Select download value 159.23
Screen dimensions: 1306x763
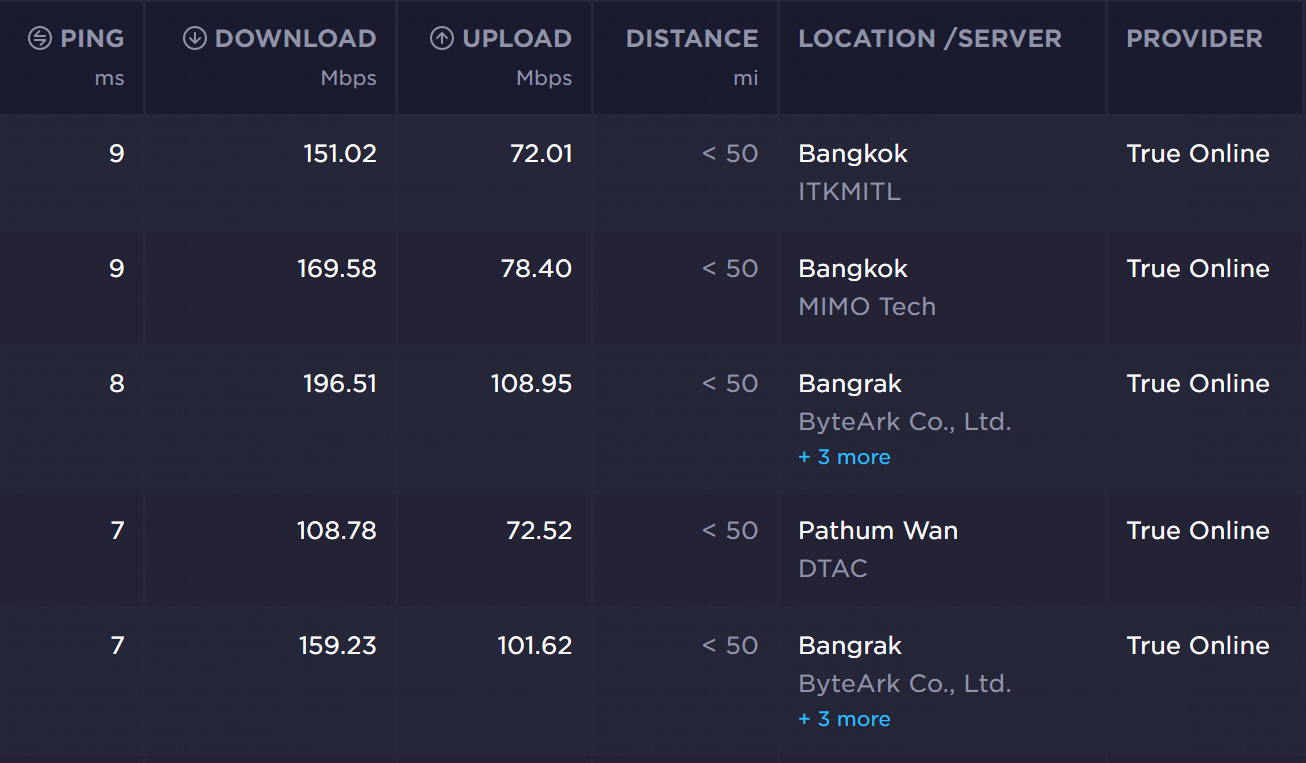pos(338,646)
